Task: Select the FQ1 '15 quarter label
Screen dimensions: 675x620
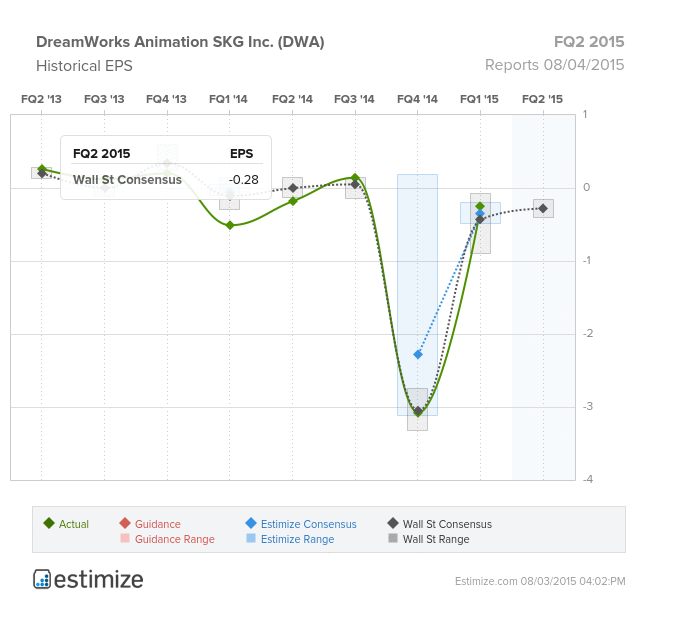Action: pos(480,99)
